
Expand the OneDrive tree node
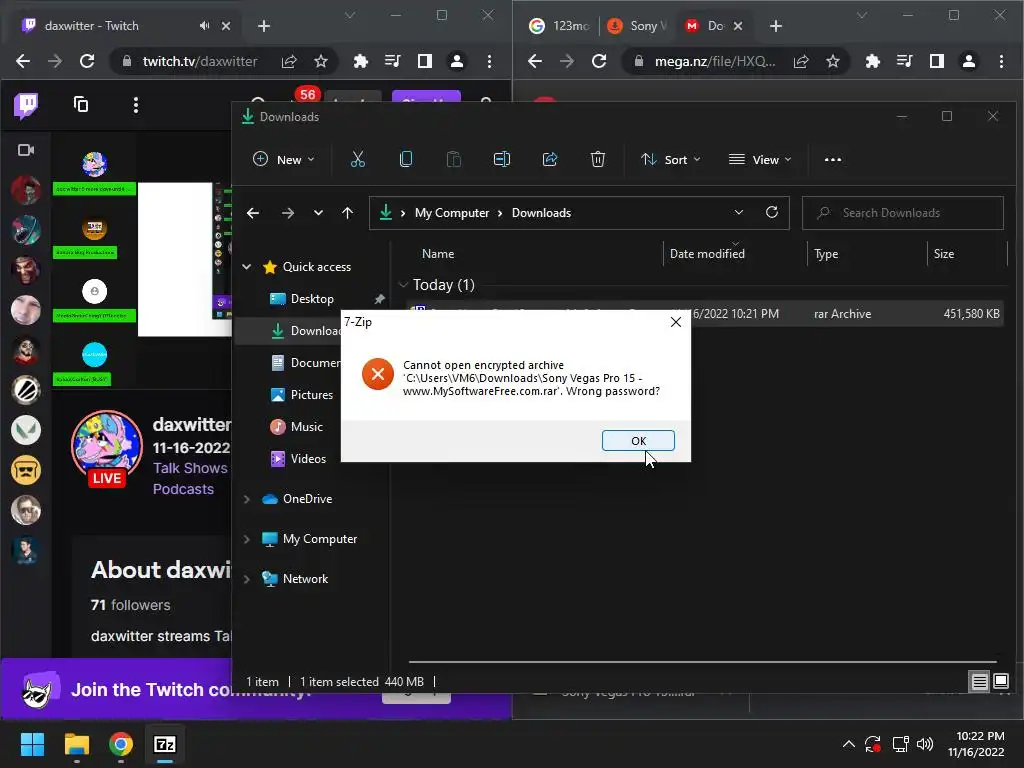[247, 499]
